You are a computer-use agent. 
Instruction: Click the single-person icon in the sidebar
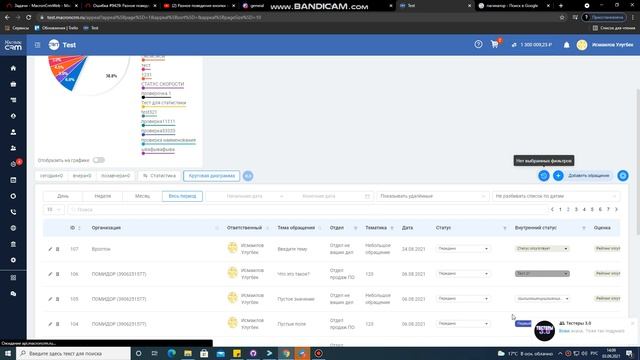[13, 132]
